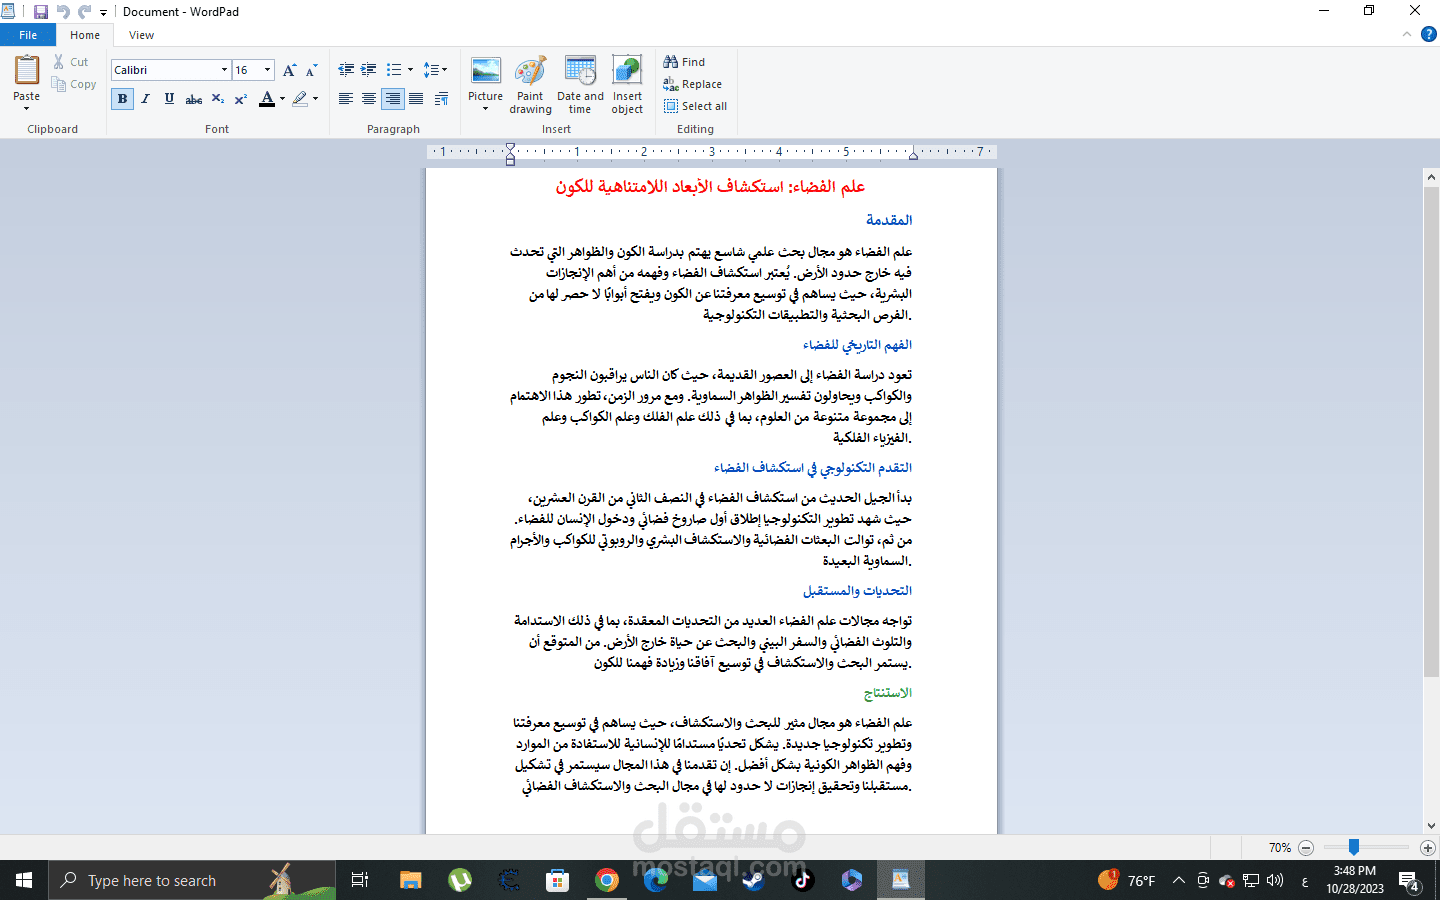Open the Paragraph settings dialog

442,99
